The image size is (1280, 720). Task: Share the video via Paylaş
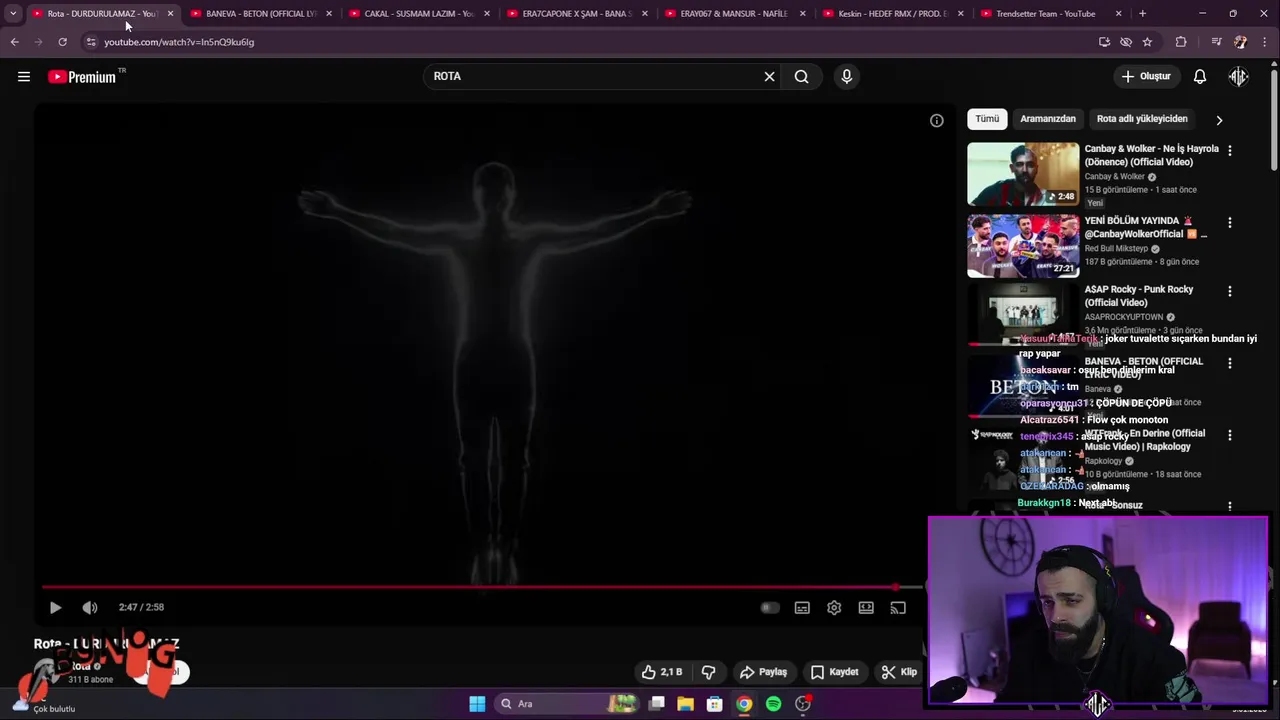pyautogui.click(x=763, y=672)
